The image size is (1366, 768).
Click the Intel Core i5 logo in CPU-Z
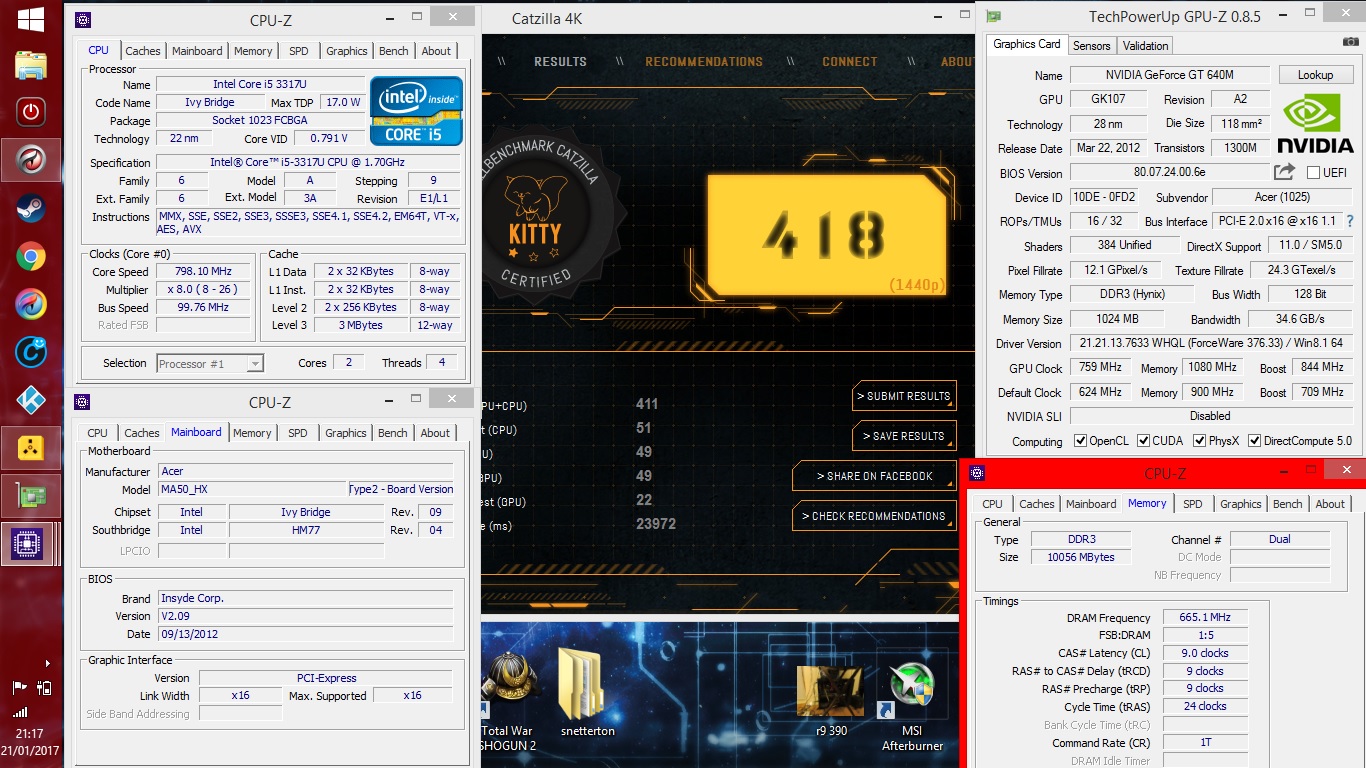point(417,111)
